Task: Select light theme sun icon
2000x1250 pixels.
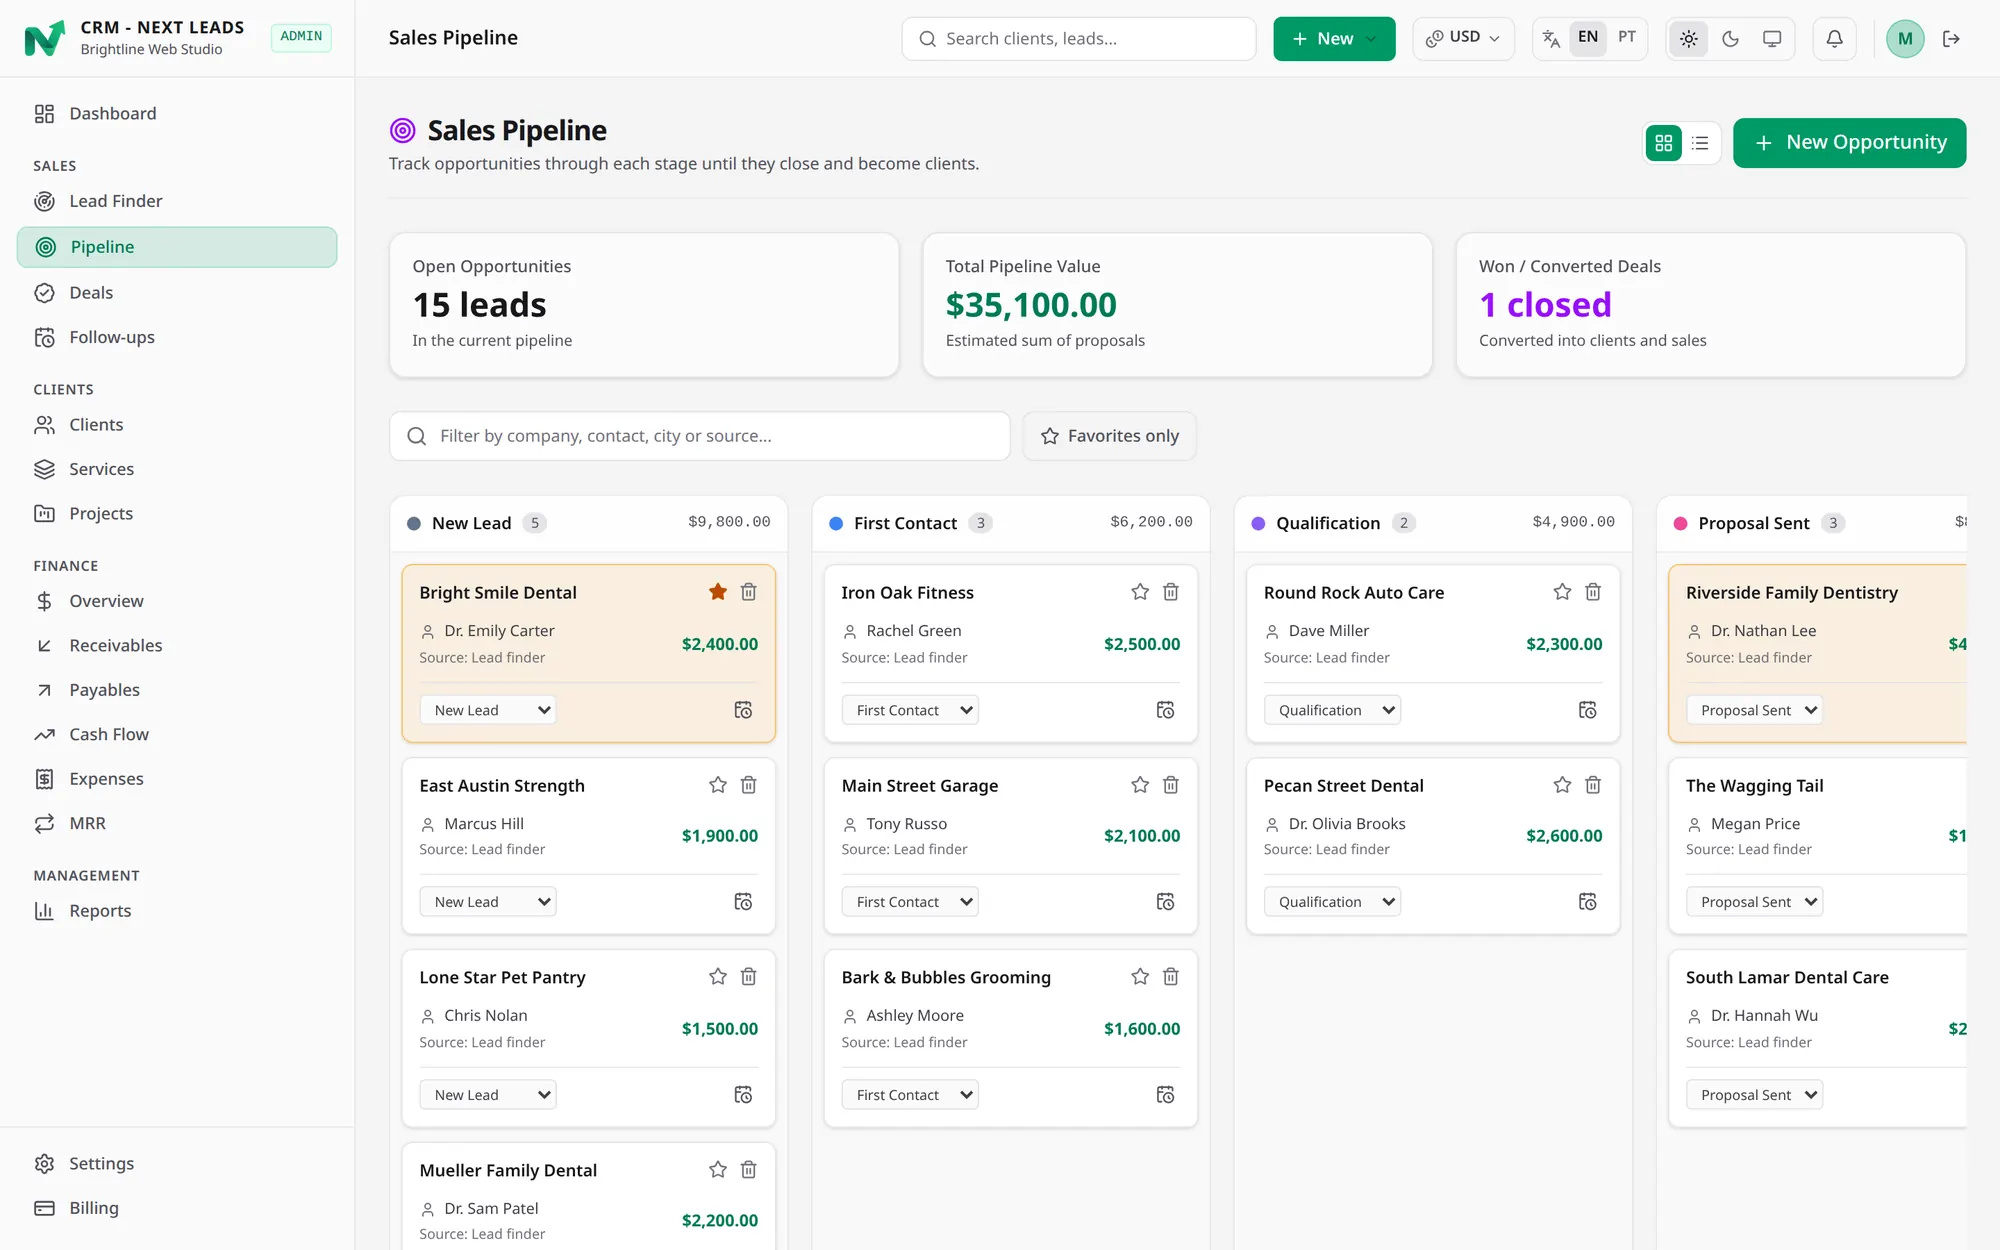Action: pos(1689,39)
